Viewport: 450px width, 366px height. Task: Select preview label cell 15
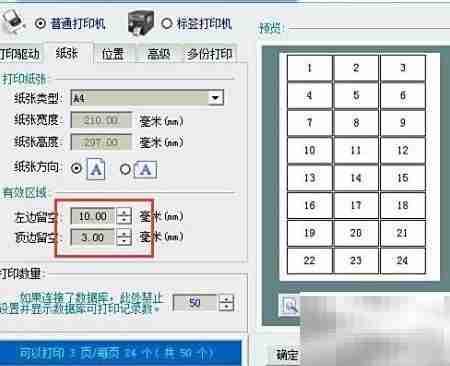403,178
